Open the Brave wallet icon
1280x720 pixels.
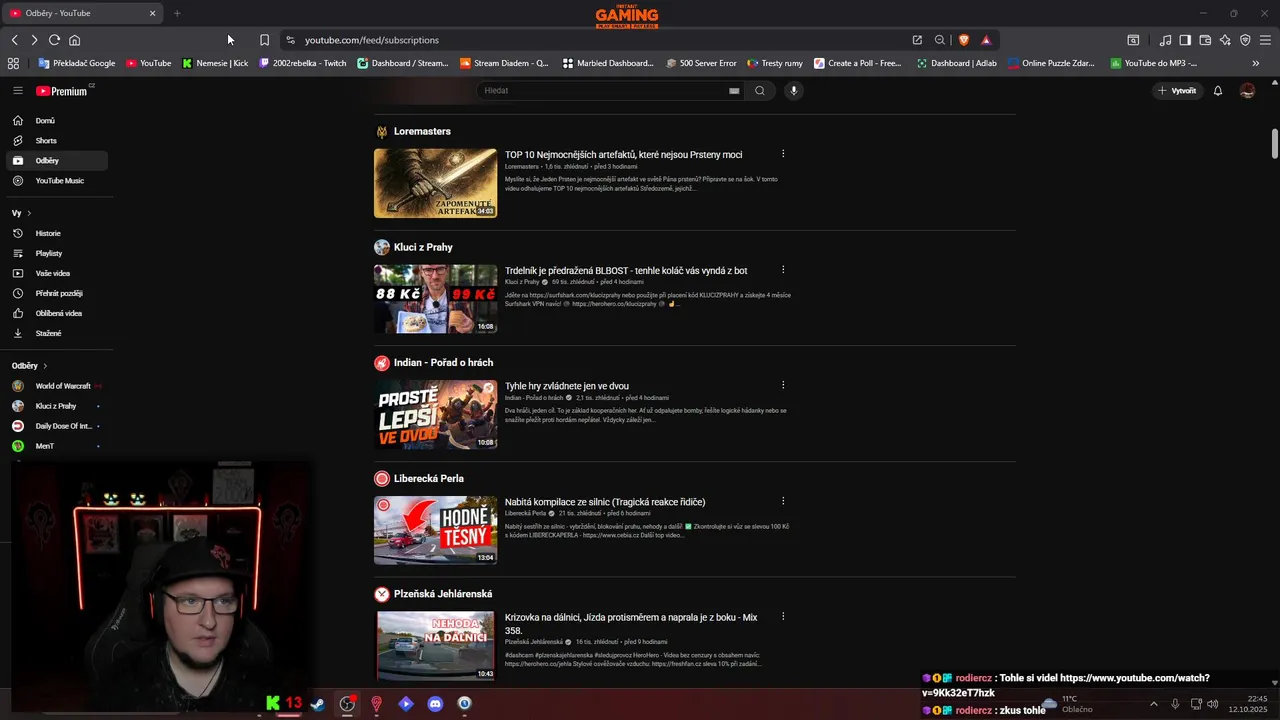[x=1205, y=40]
